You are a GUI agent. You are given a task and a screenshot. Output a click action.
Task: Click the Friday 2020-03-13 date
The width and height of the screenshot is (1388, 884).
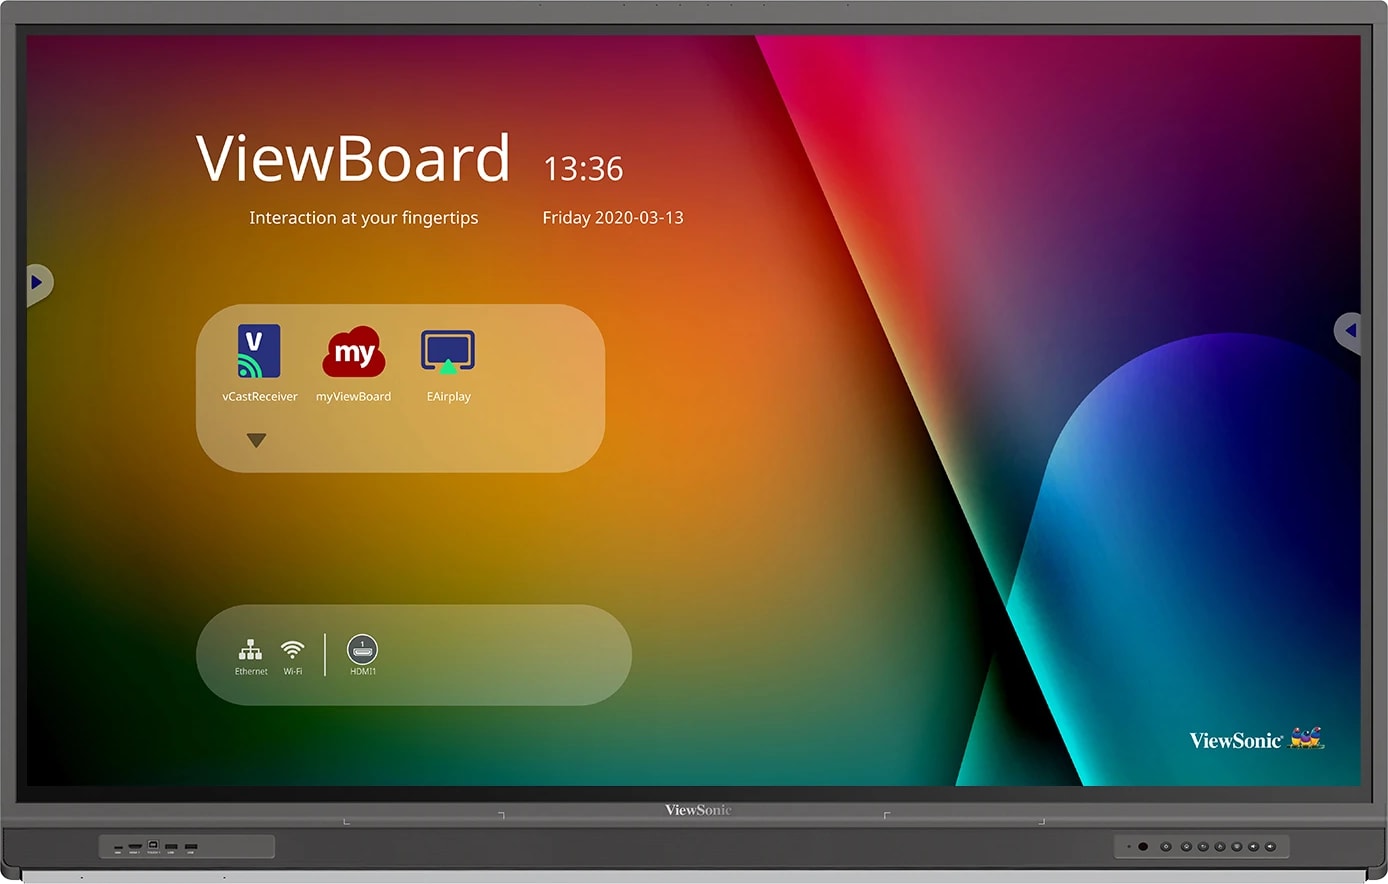point(612,217)
